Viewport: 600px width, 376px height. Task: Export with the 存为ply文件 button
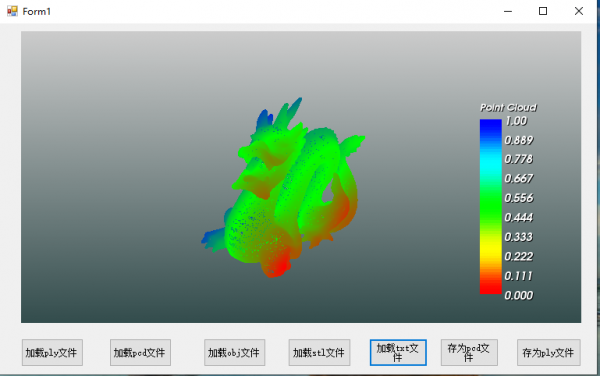click(x=549, y=352)
